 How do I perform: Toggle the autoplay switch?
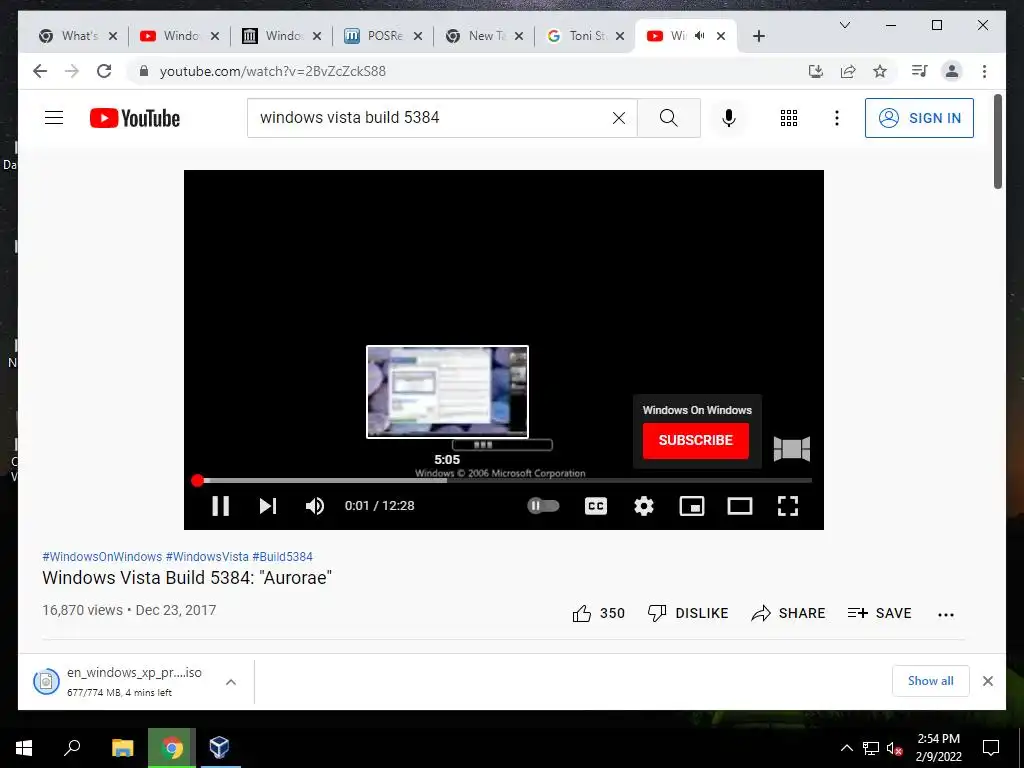[x=543, y=505]
